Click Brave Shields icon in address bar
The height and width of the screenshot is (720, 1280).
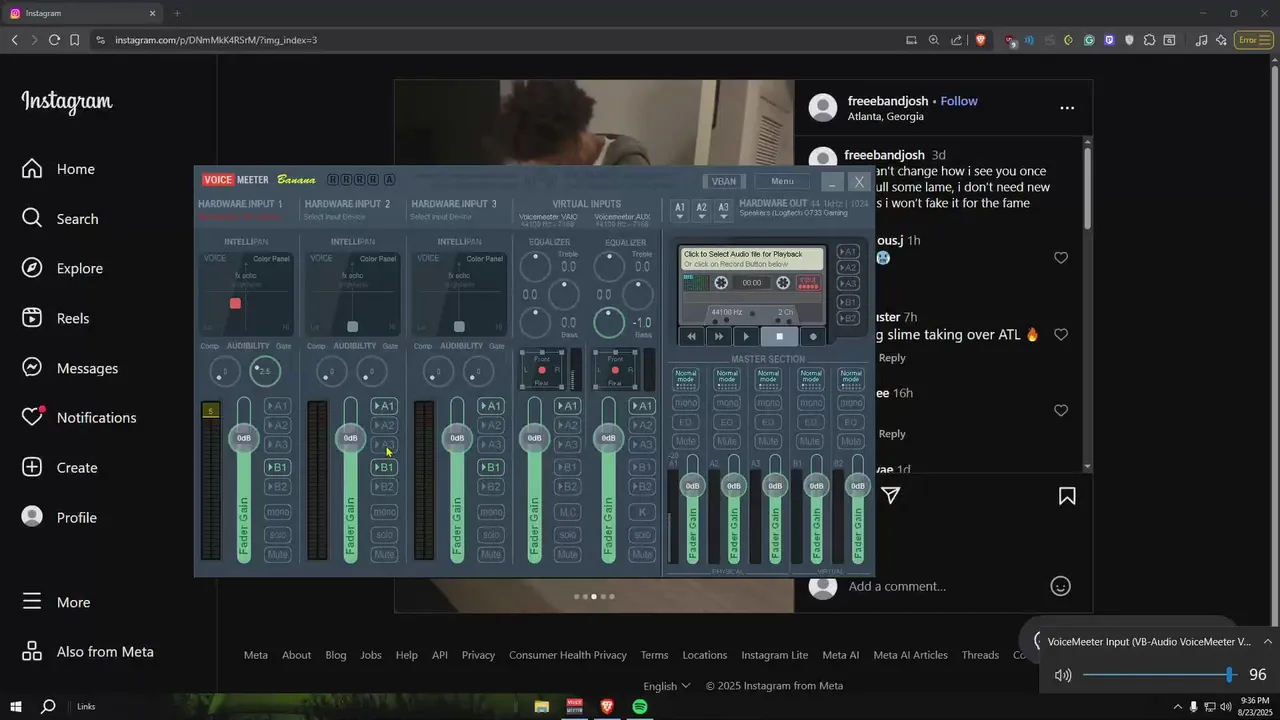[980, 40]
